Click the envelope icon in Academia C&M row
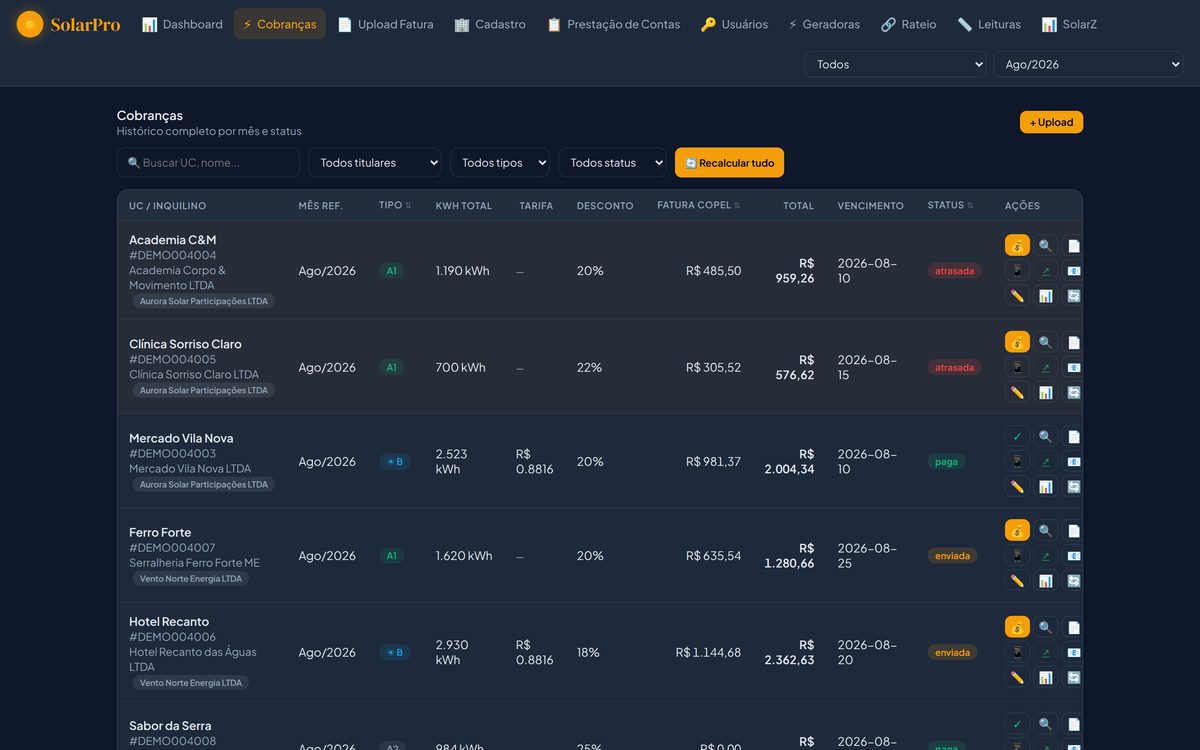Screen dimensions: 1200x750 (1073, 270)
